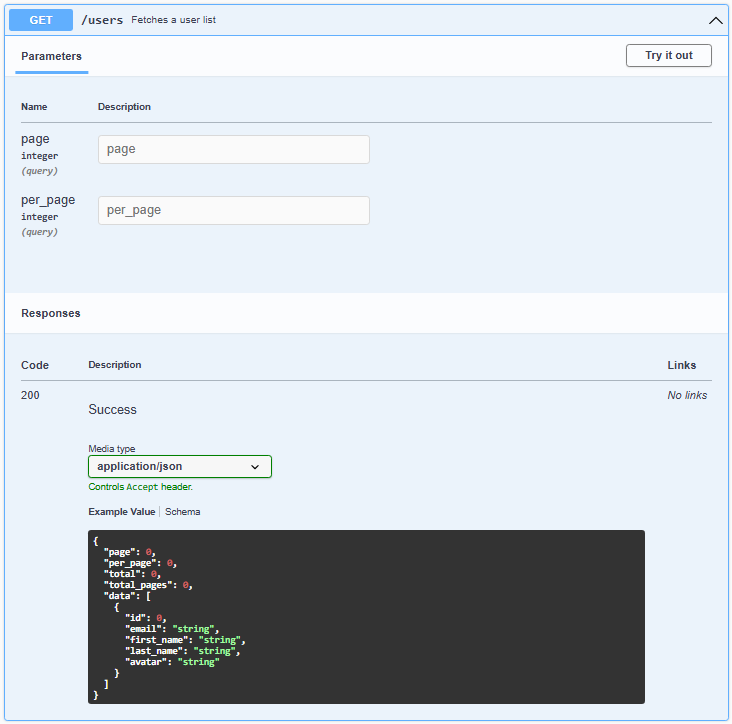Click the 200 response code
Image resolution: width=732 pixels, height=724 pixels.
pos(30,395)
